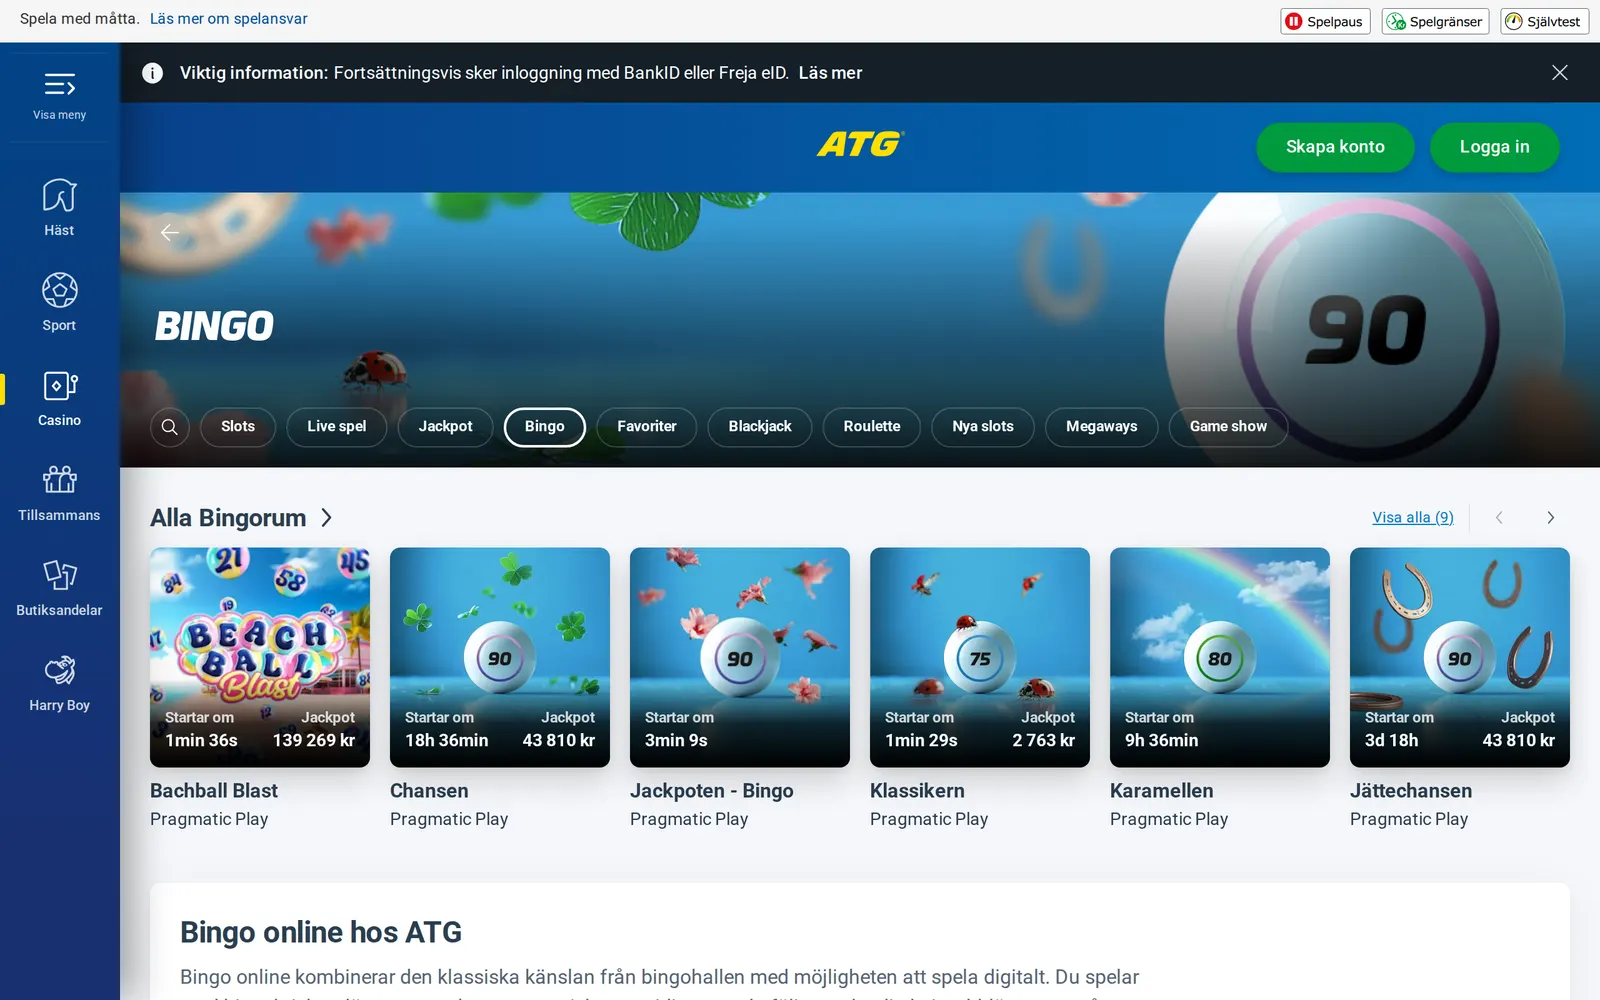Dismiss the Viktig information banner
The width and height of the screenshot is (1600, 1000).
[x=1559, y=73]
